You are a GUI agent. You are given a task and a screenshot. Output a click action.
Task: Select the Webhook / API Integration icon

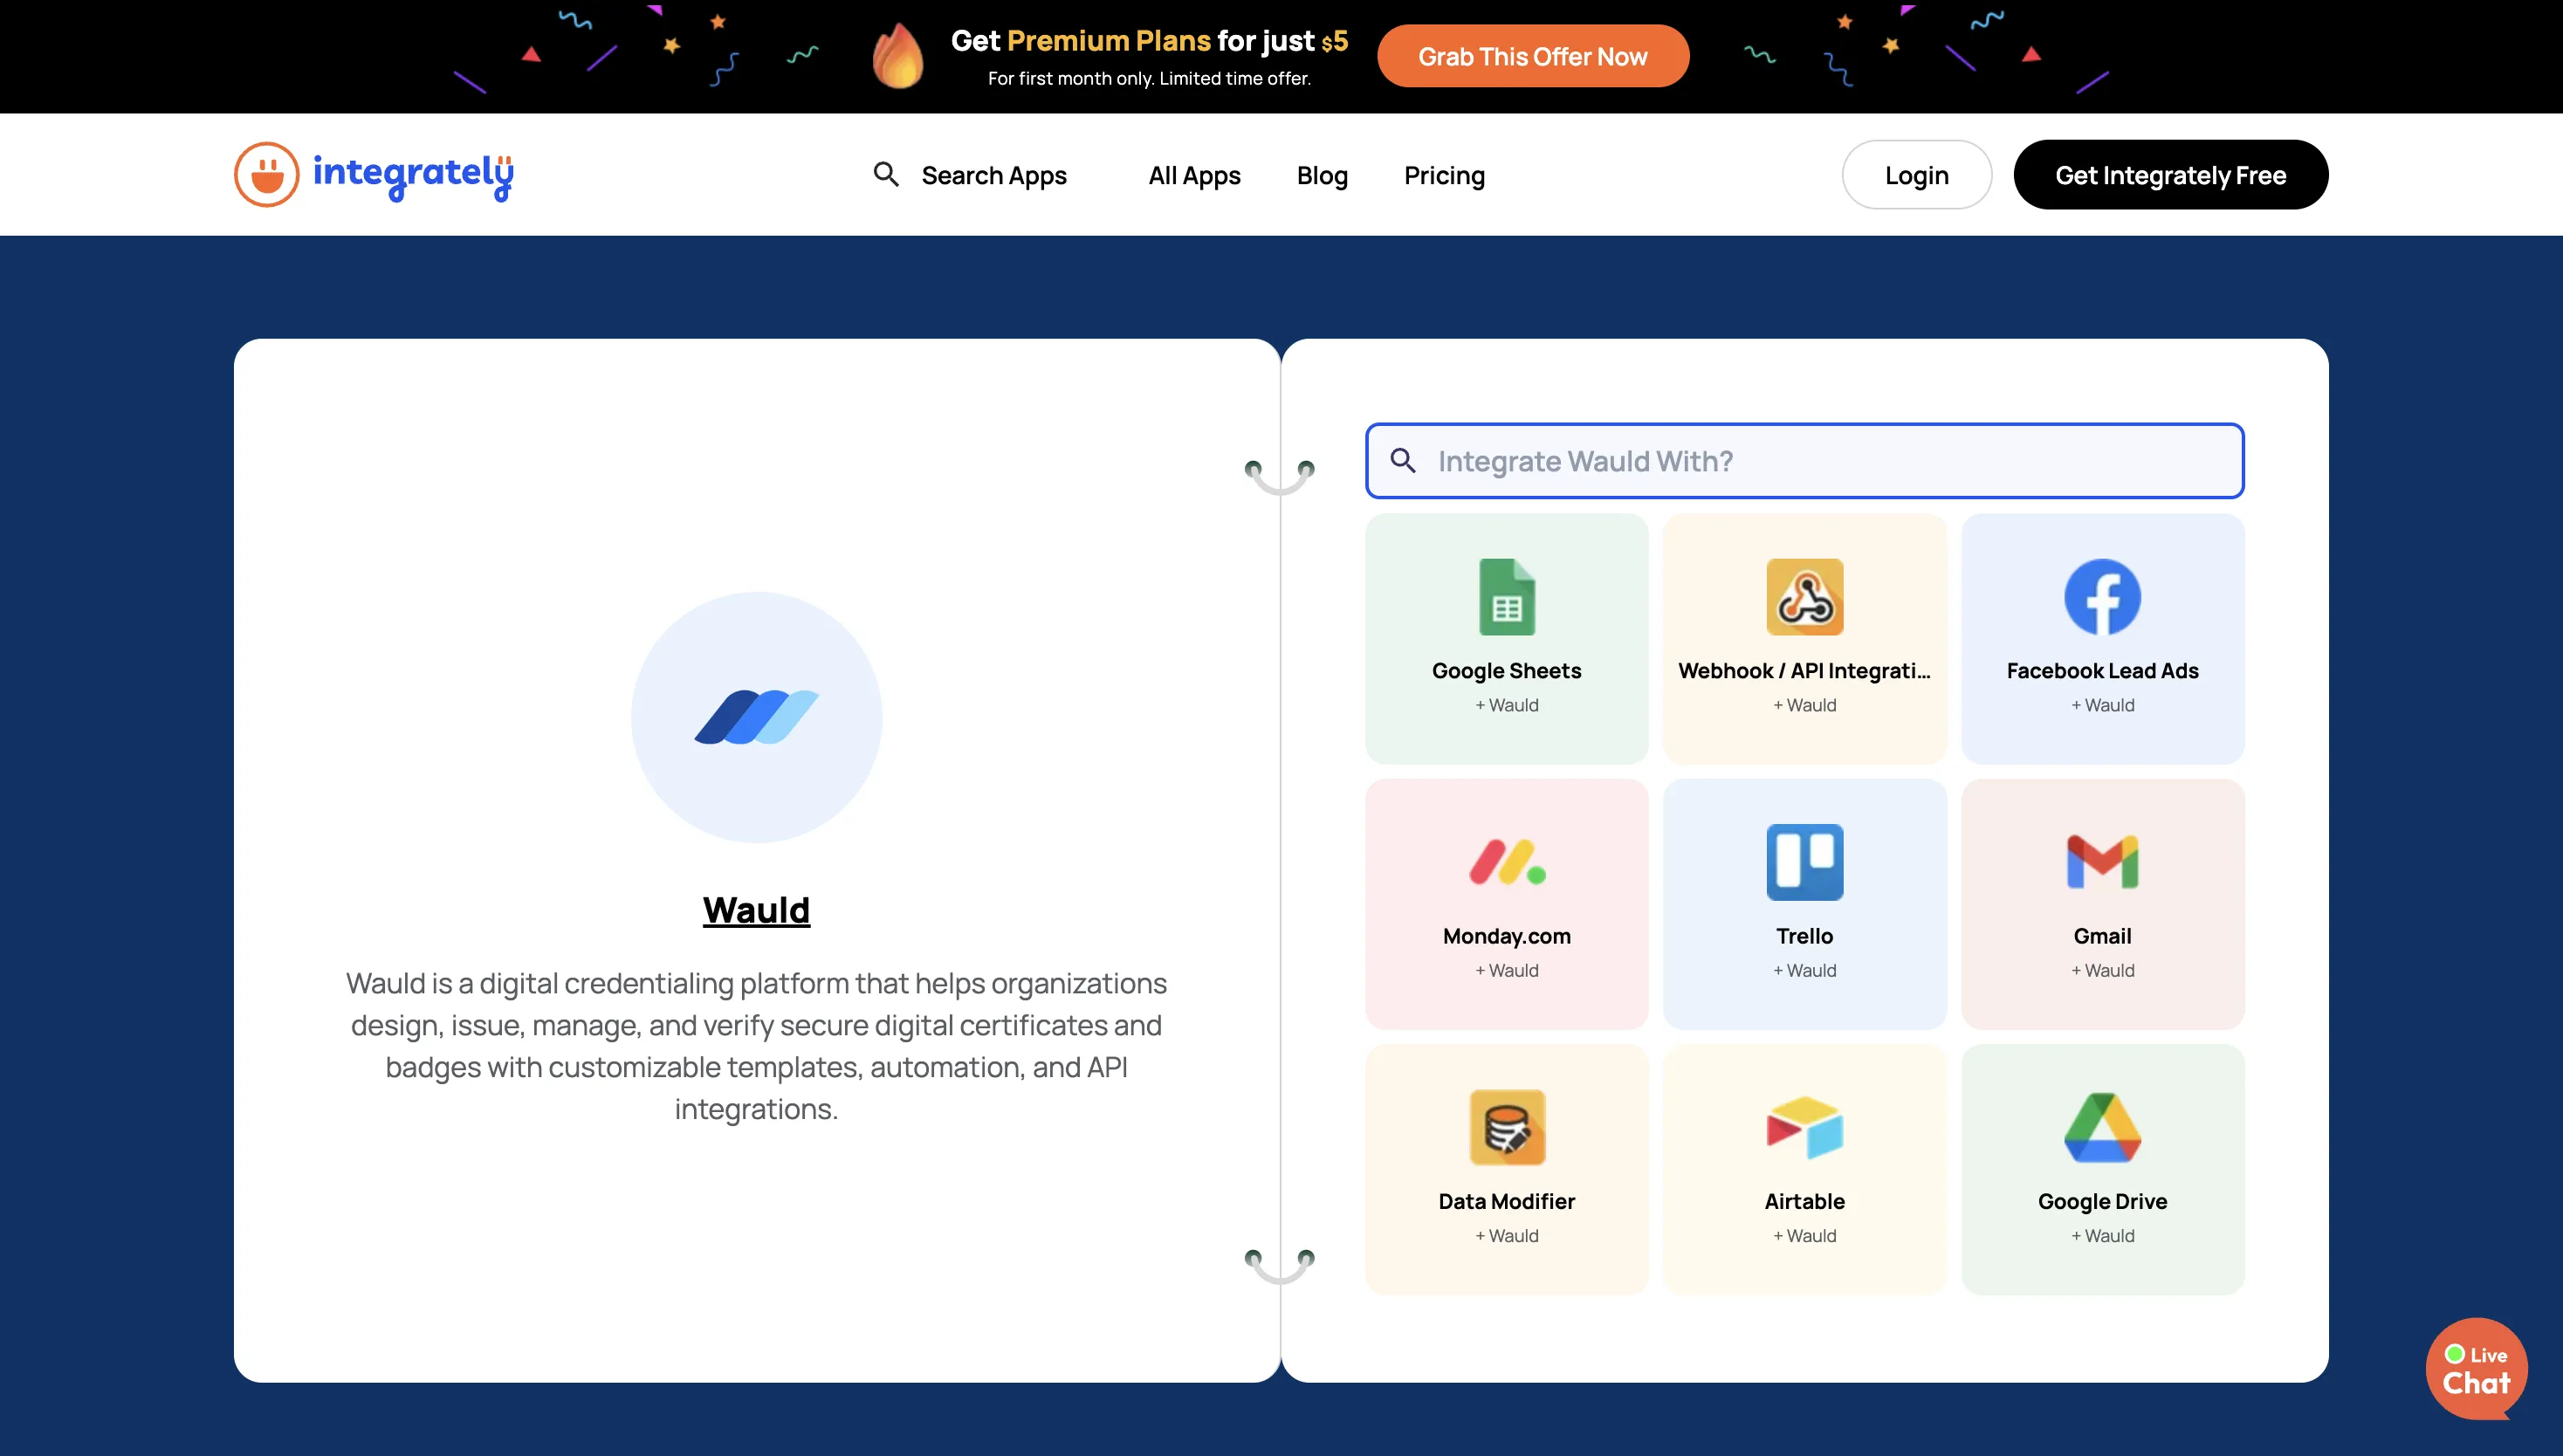click(1804, 597)
